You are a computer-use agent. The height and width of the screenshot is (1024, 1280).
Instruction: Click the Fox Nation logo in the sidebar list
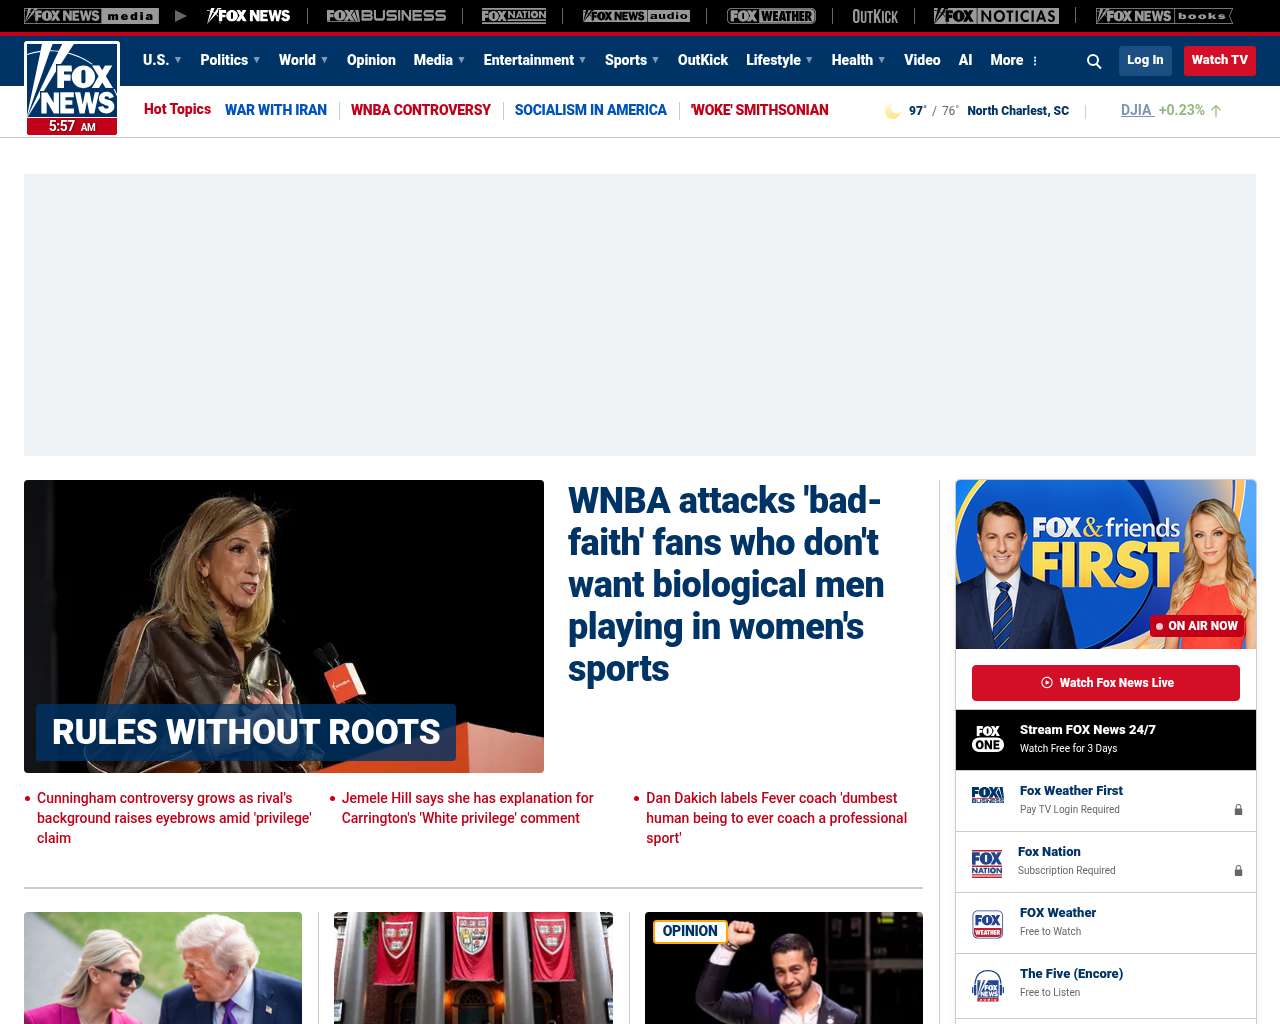pos(987,863)
